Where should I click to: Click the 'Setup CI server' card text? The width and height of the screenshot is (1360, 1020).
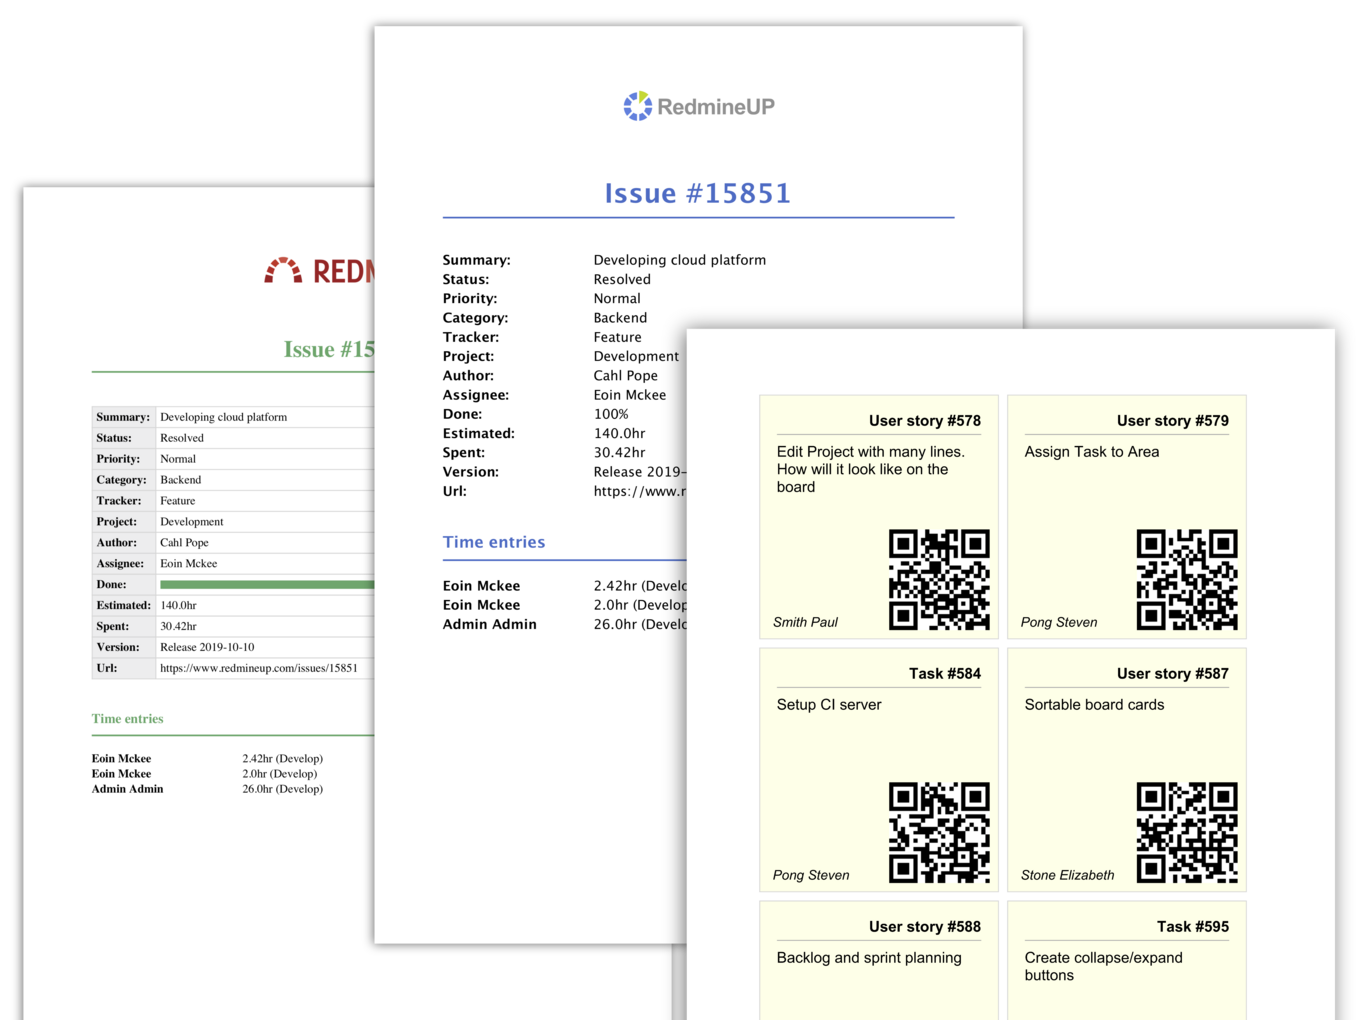pyautogui.click(x=829, y=705)
